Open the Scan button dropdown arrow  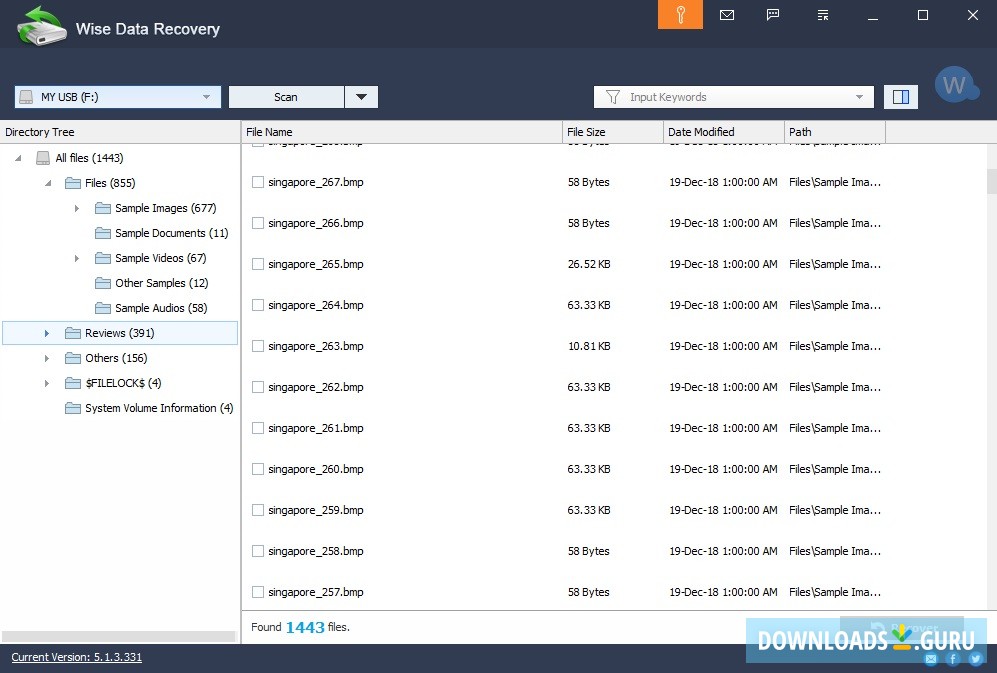361,97
